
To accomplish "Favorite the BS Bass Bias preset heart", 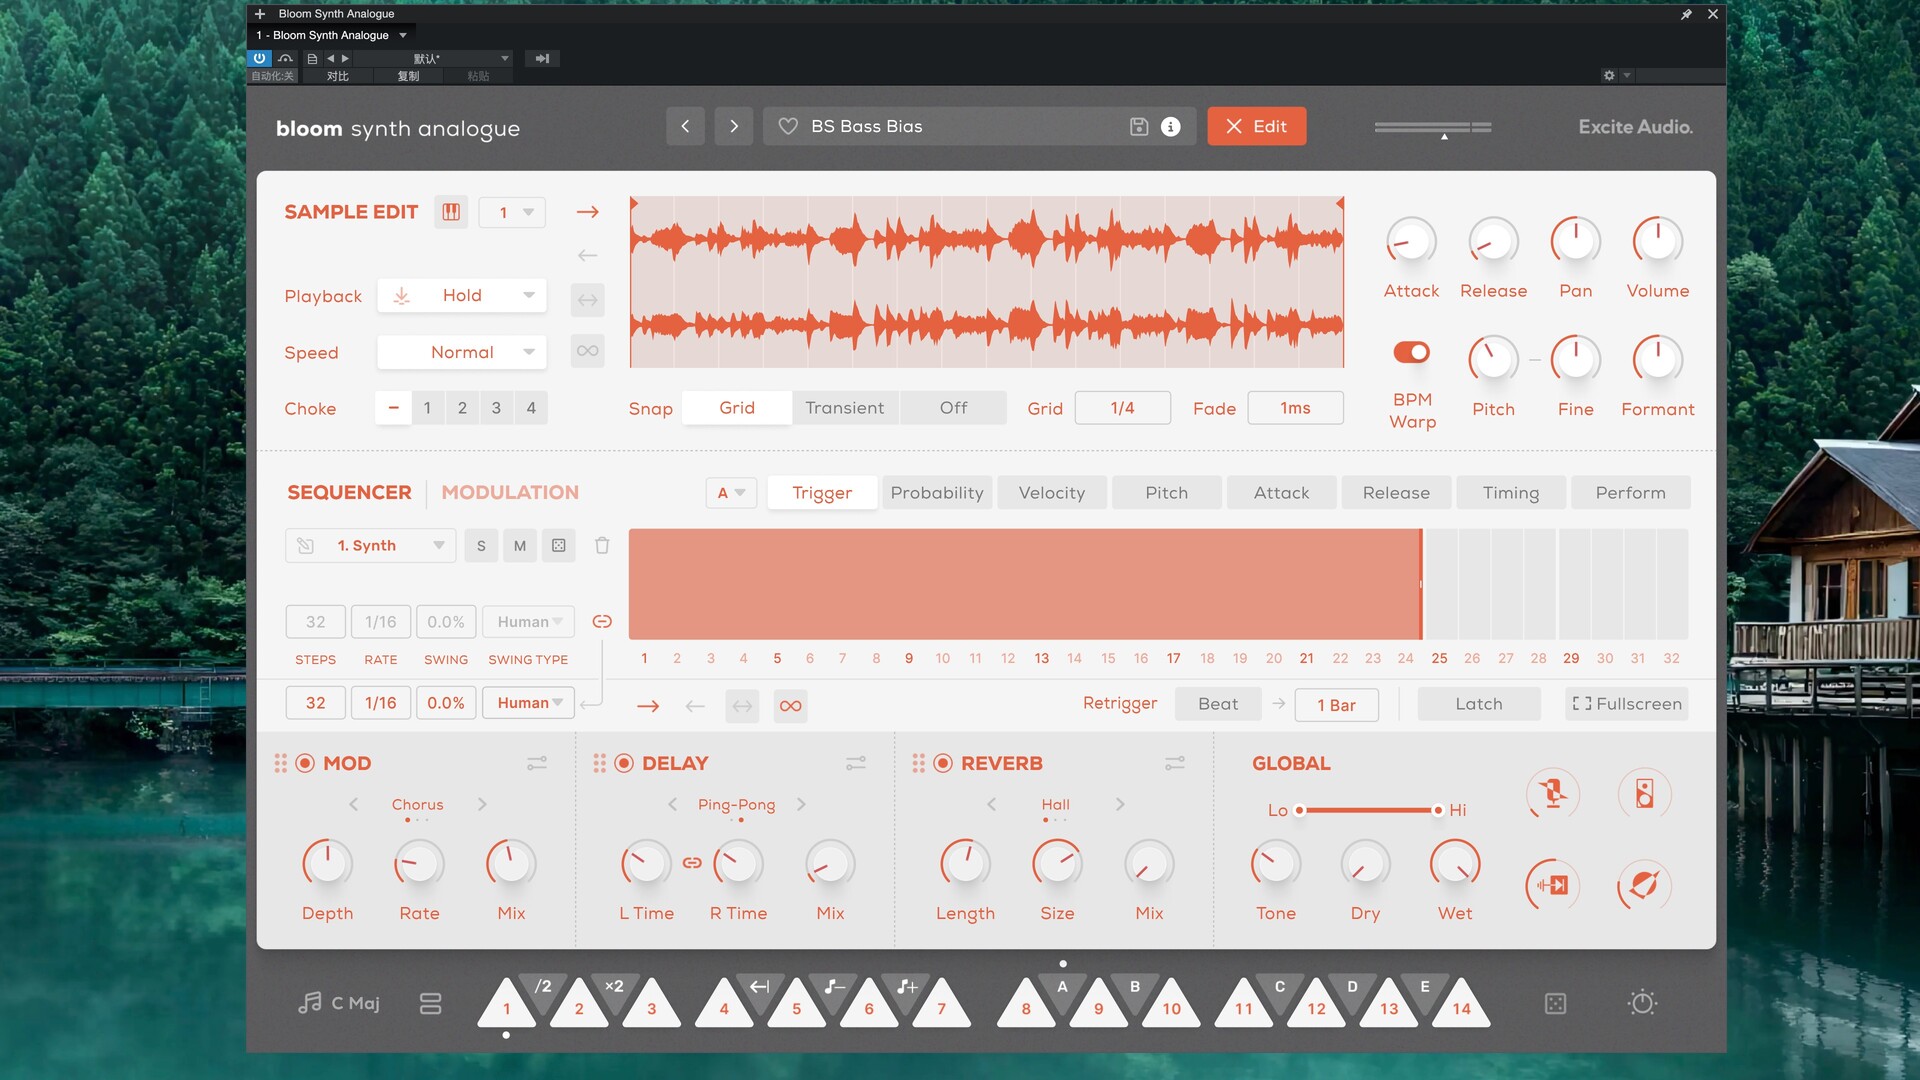I will pos(788,126).
